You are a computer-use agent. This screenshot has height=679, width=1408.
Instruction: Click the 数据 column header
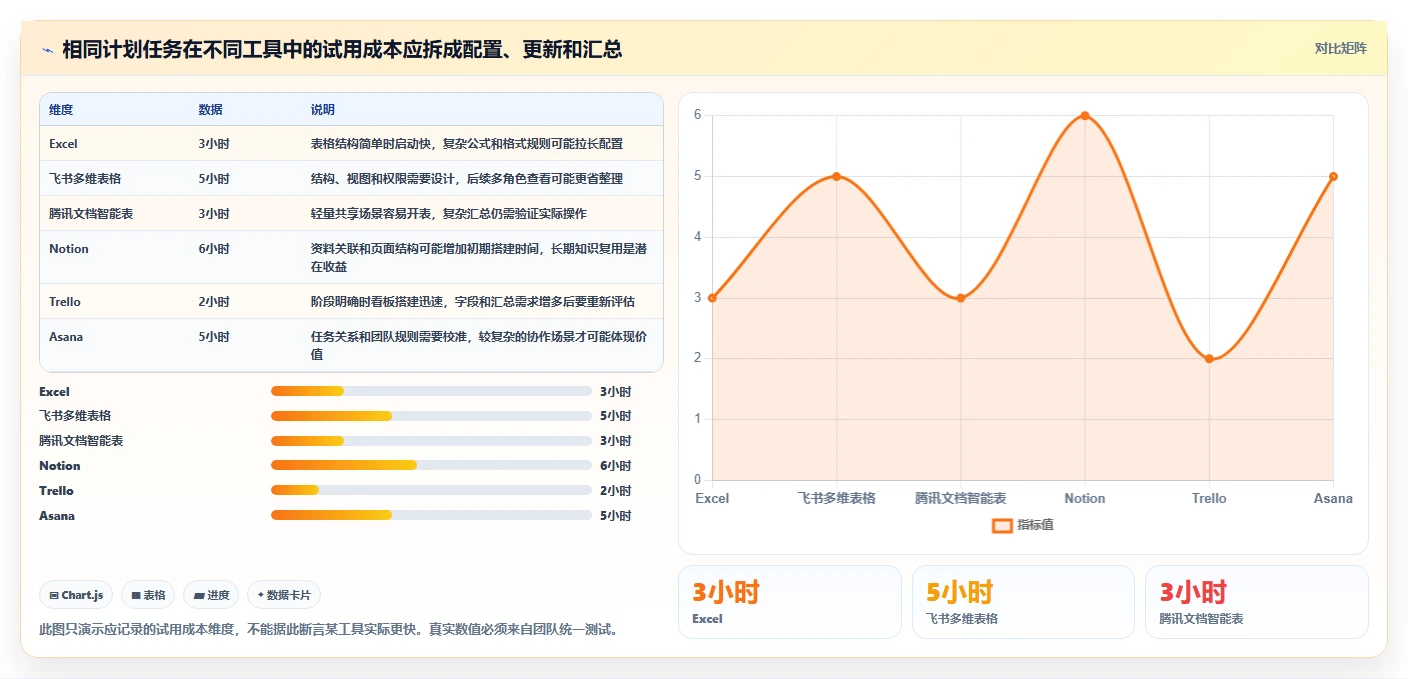tap(211, 109)
